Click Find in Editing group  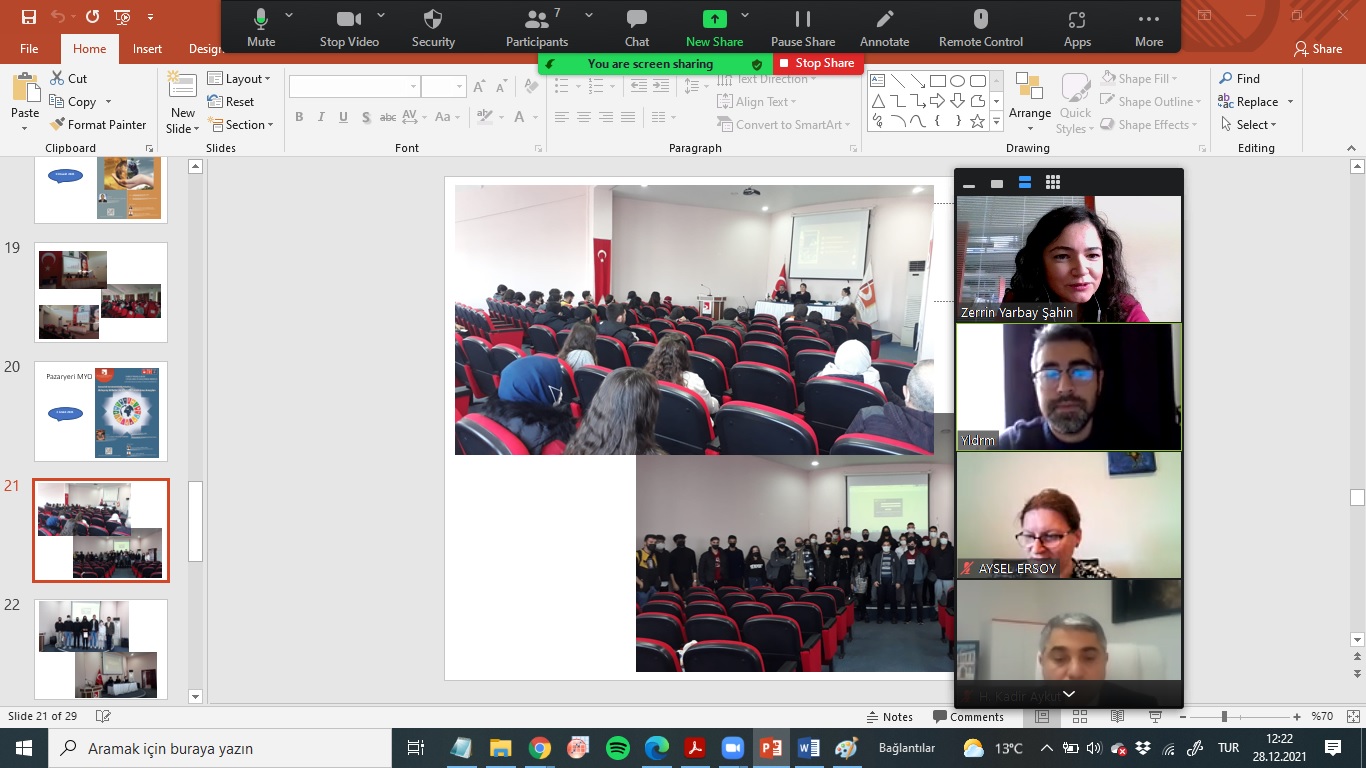1239,78
